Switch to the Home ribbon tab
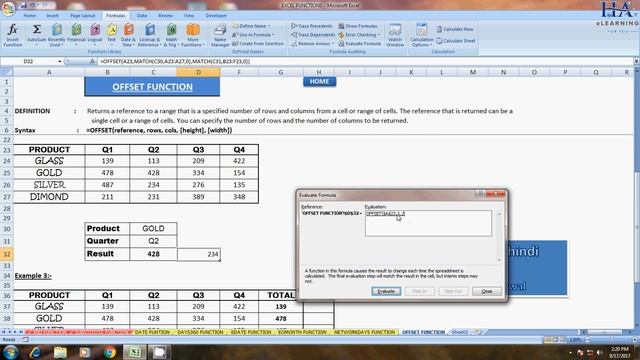Image resolution: width=640 pixels, height=360 pixels. (29, 16)
